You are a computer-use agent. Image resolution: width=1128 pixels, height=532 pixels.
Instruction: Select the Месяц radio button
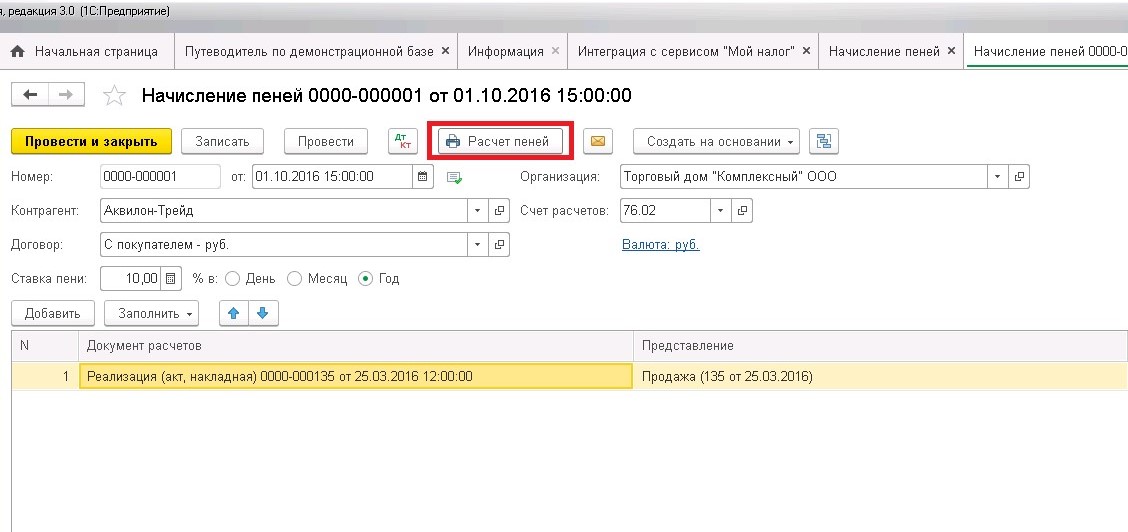[x=294, y=279]
